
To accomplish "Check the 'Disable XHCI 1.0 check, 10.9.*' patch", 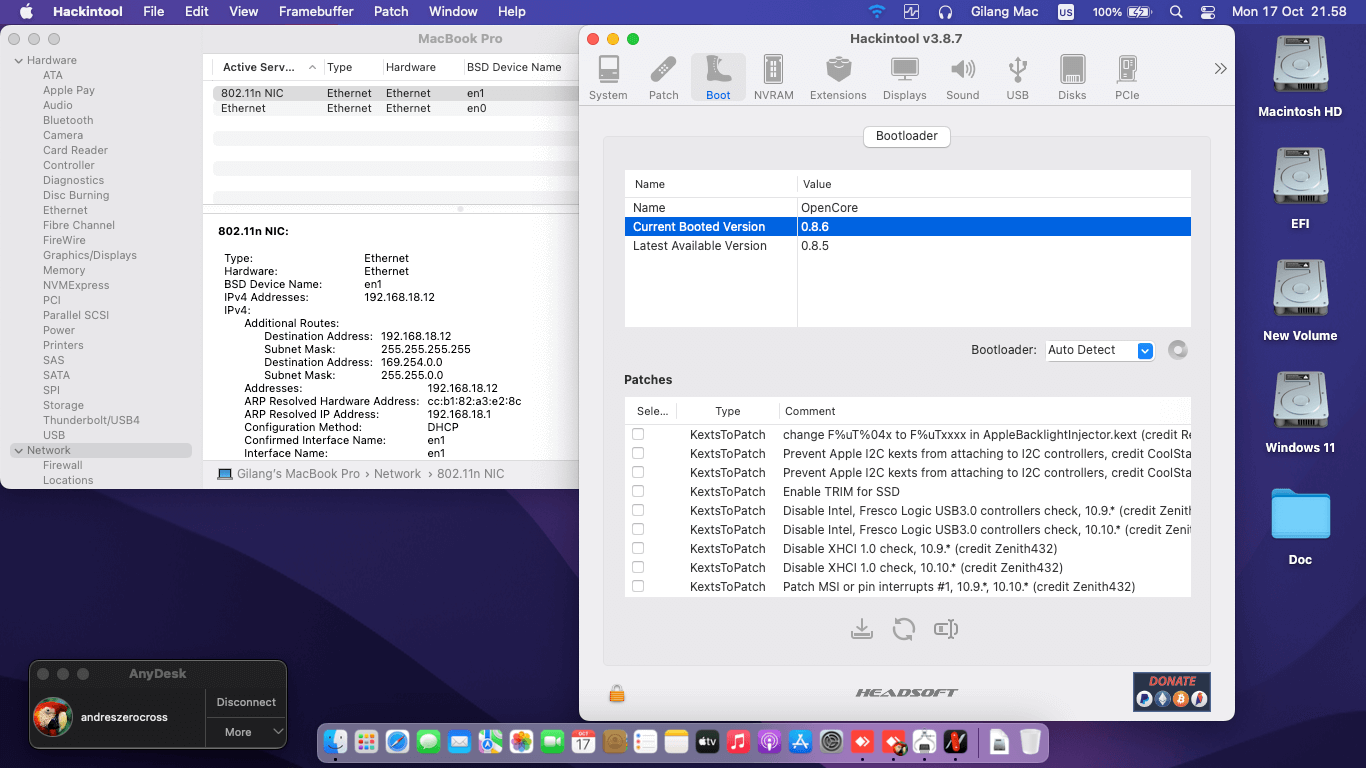I will tap(638, 548).
